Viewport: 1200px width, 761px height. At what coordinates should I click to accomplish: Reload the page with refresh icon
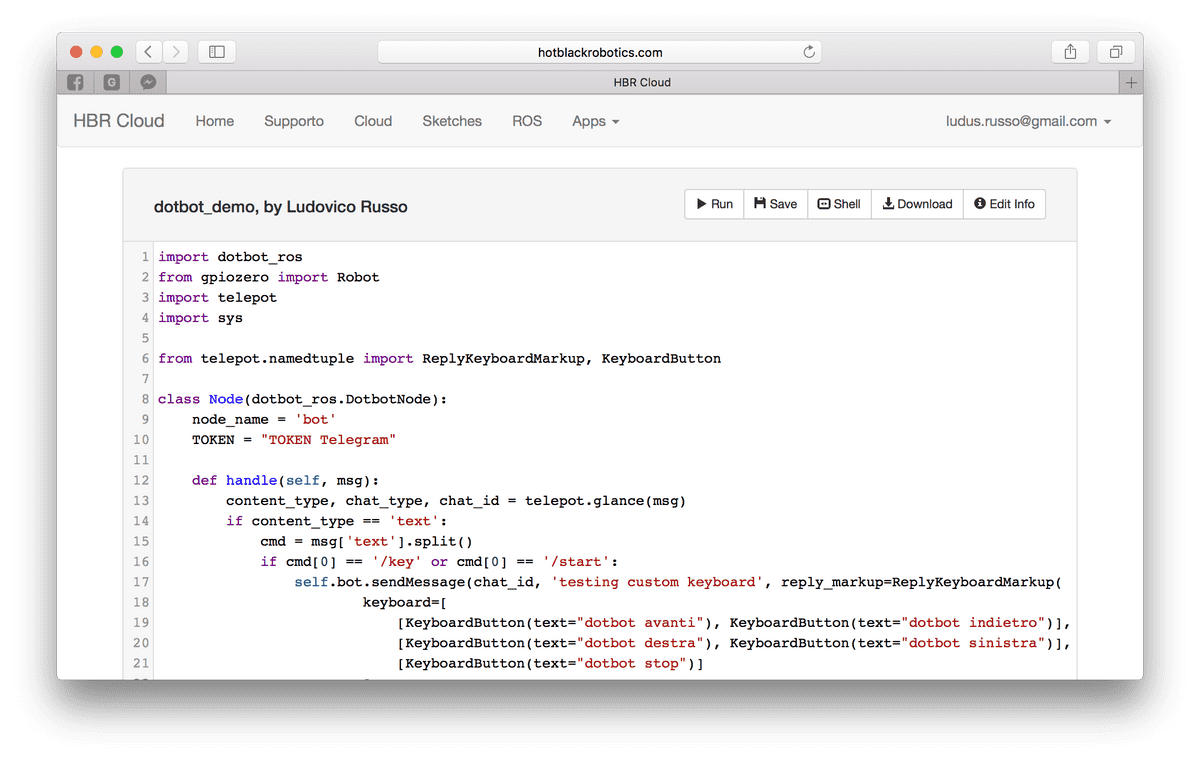click(809, 52)
